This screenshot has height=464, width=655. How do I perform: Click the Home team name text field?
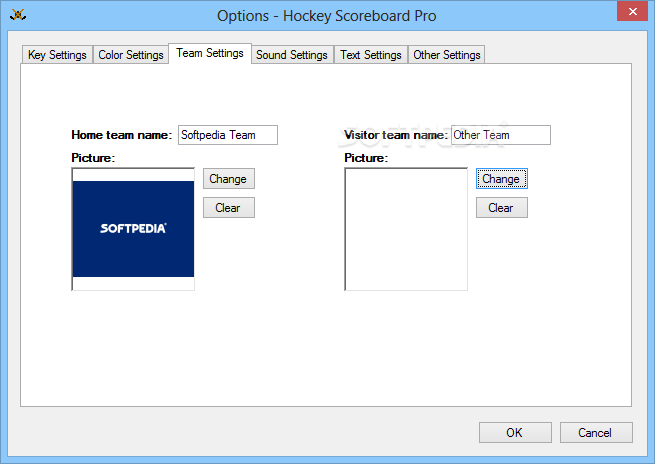pyautogui.click(x=227, y=135)
